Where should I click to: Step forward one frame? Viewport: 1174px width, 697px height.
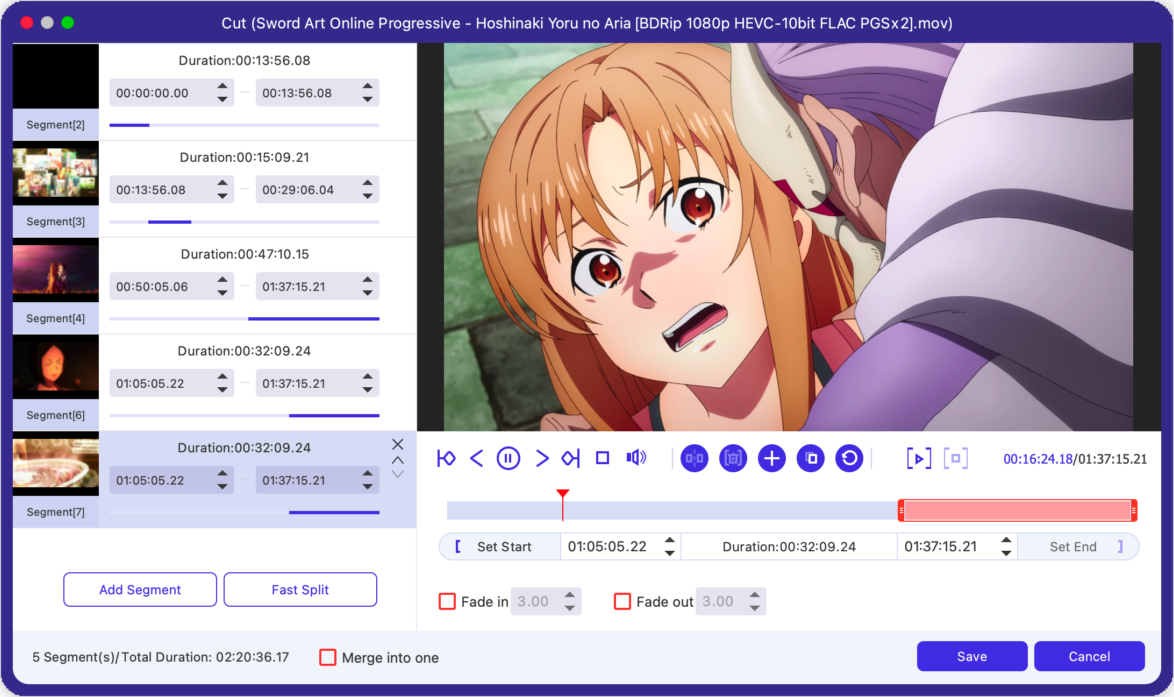click(x=541, y=458)
